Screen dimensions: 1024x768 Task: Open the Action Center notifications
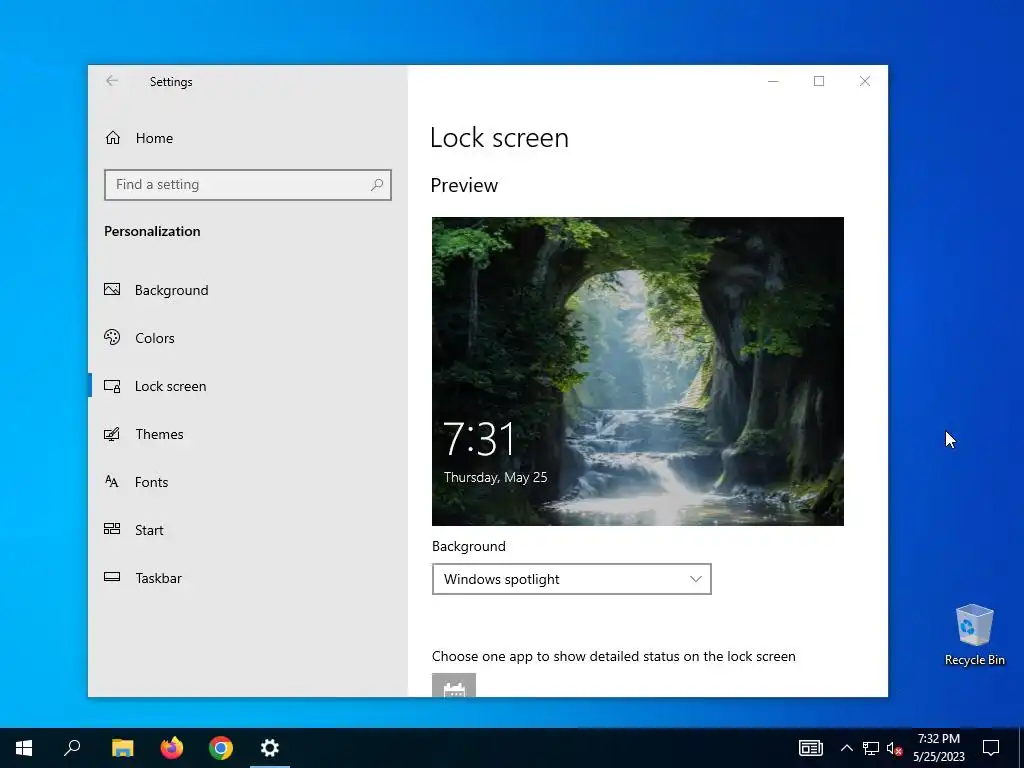pos(991,748)
